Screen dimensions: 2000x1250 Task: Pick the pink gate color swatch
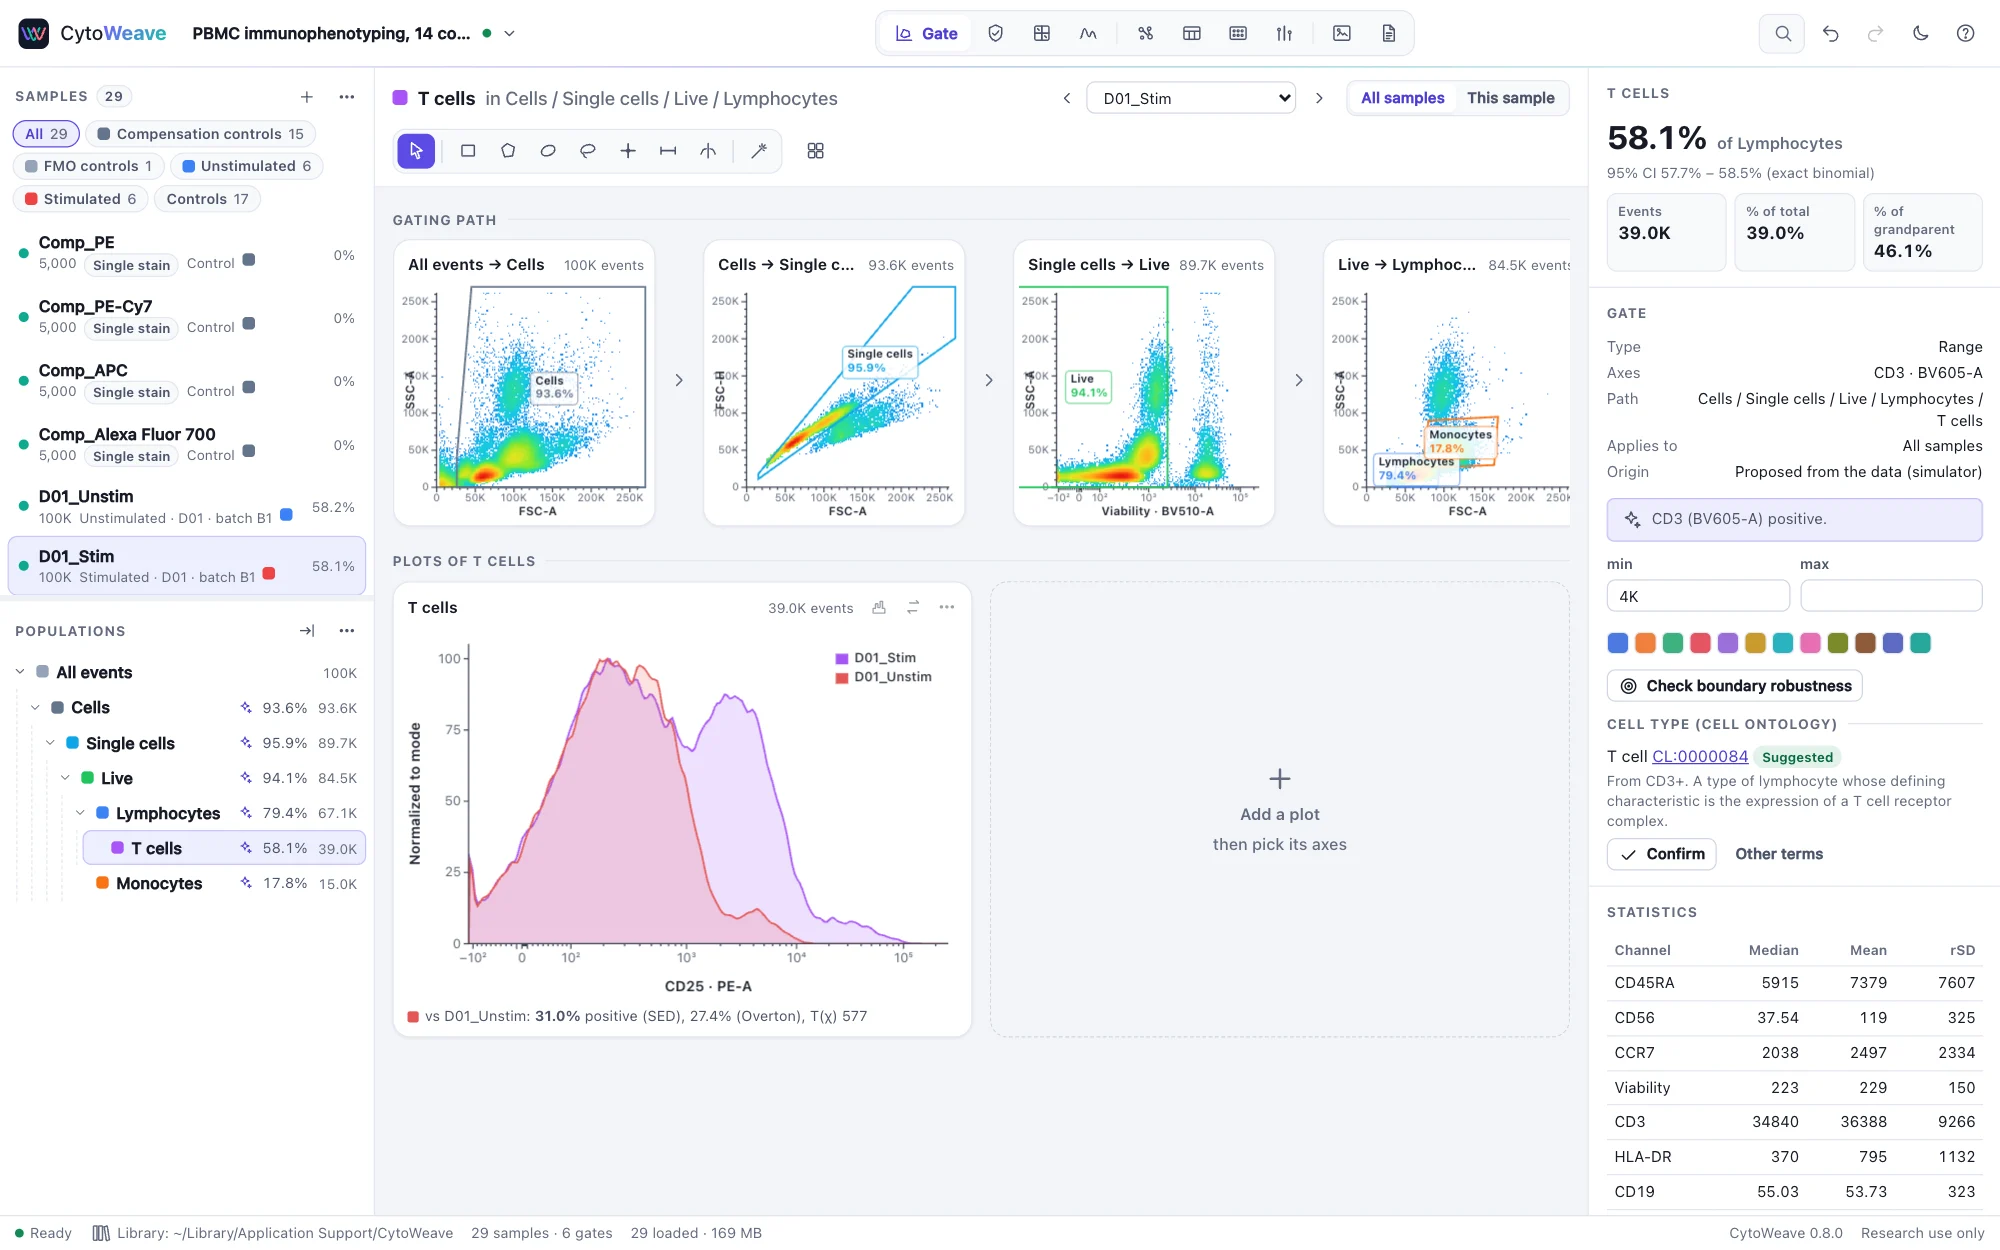pos(1810,643)
